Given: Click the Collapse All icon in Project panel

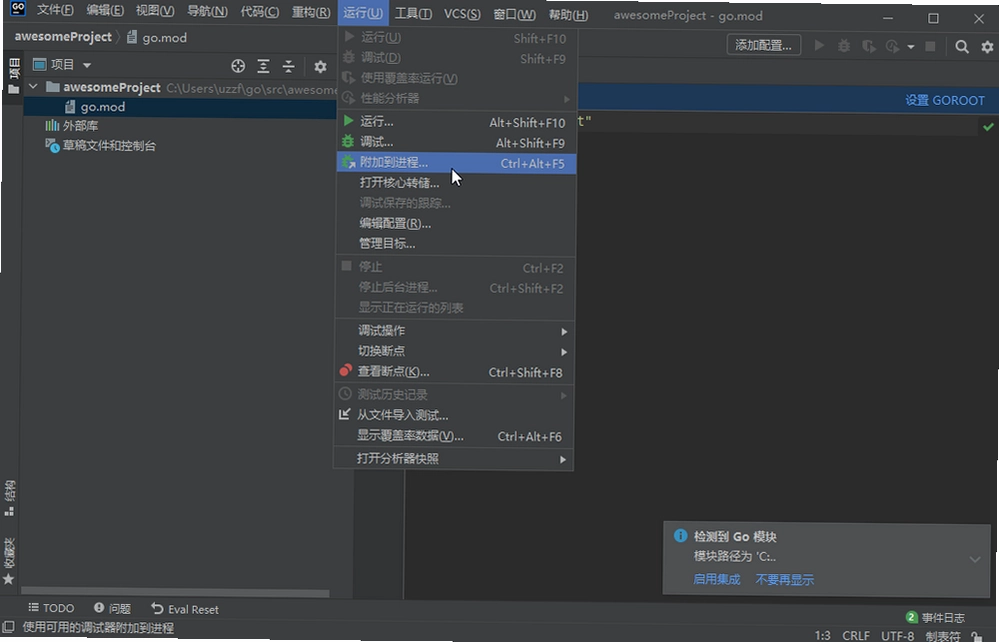Looking at the screenshot, I should 289,66.
